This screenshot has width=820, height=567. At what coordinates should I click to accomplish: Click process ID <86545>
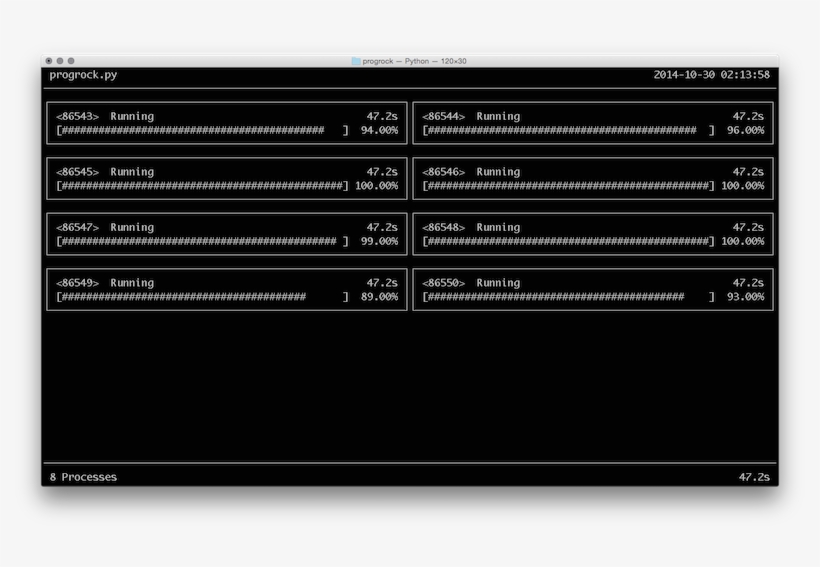tap(77, 172)
